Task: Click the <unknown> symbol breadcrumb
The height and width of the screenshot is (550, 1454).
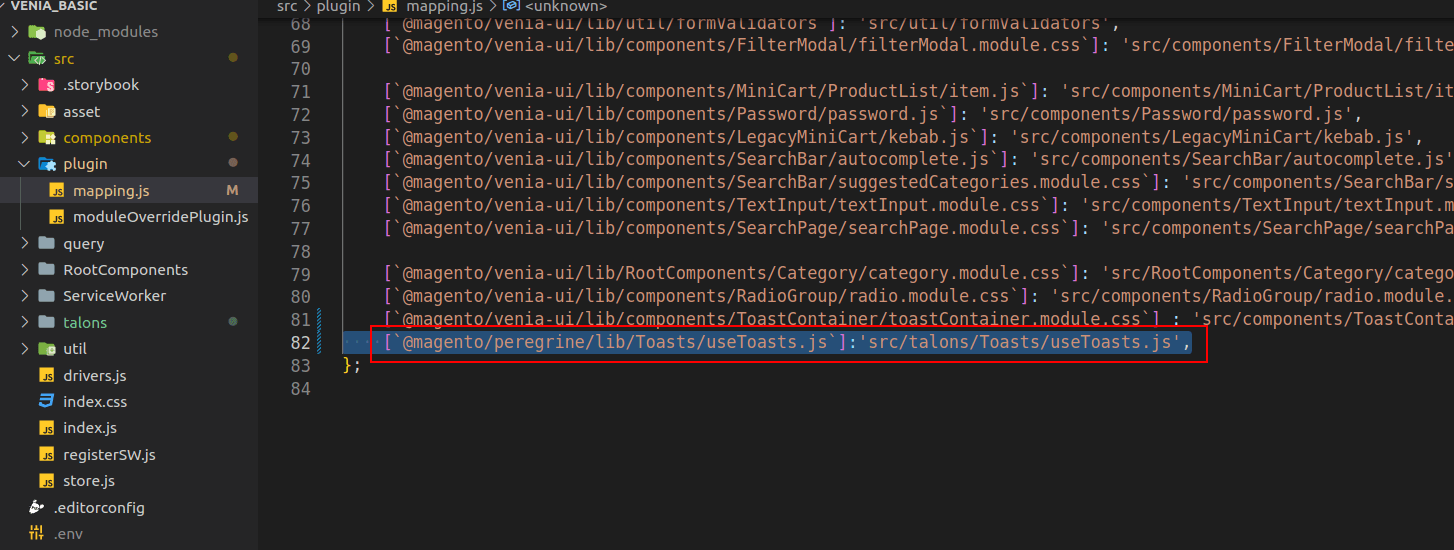Action: point(566,7)
